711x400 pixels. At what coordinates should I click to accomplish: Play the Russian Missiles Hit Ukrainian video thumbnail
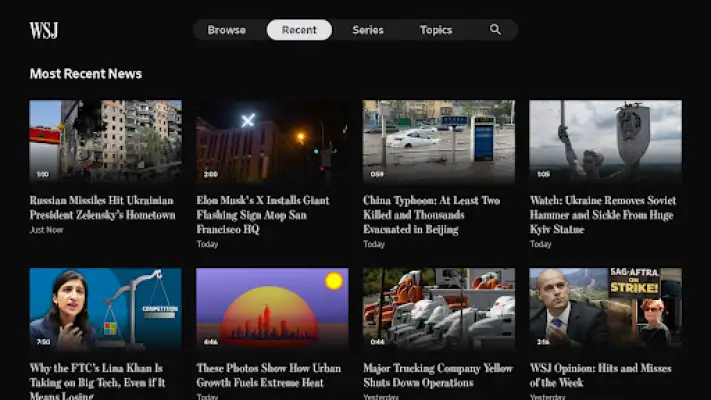pyautogui.click(x=106, y=141)
